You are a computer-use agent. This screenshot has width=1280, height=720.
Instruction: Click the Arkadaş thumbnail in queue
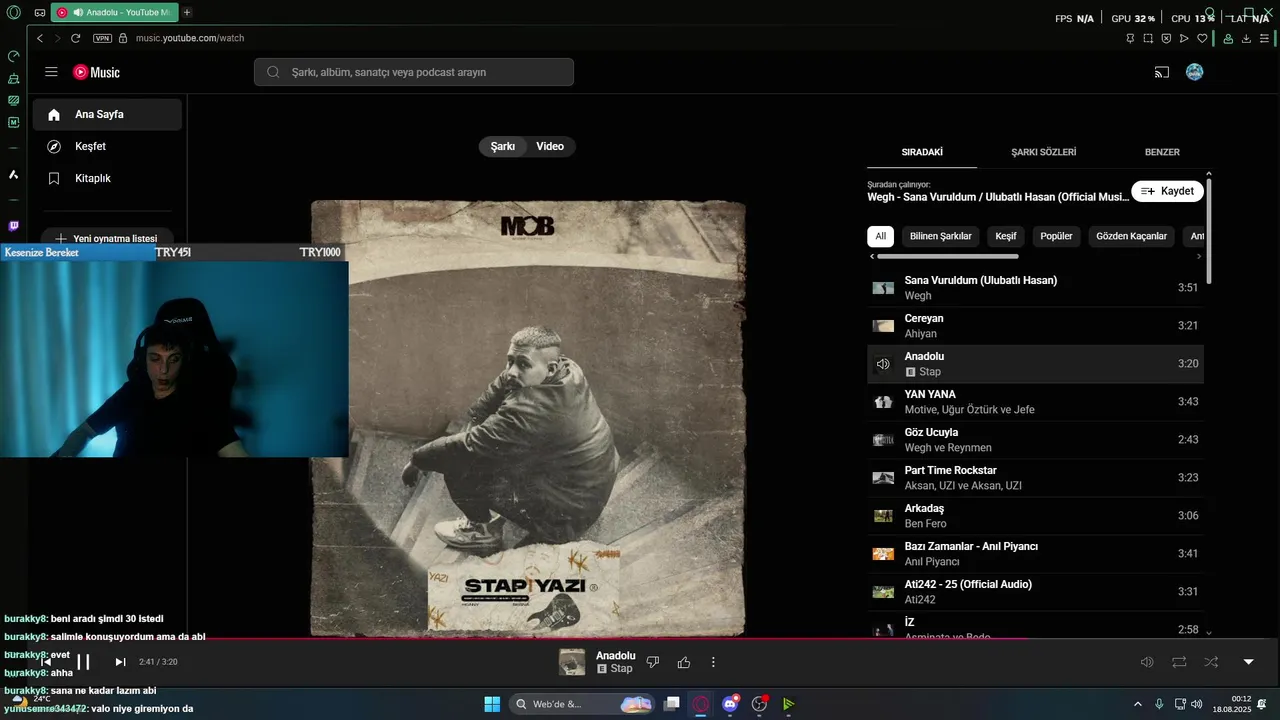click(883, 516)
